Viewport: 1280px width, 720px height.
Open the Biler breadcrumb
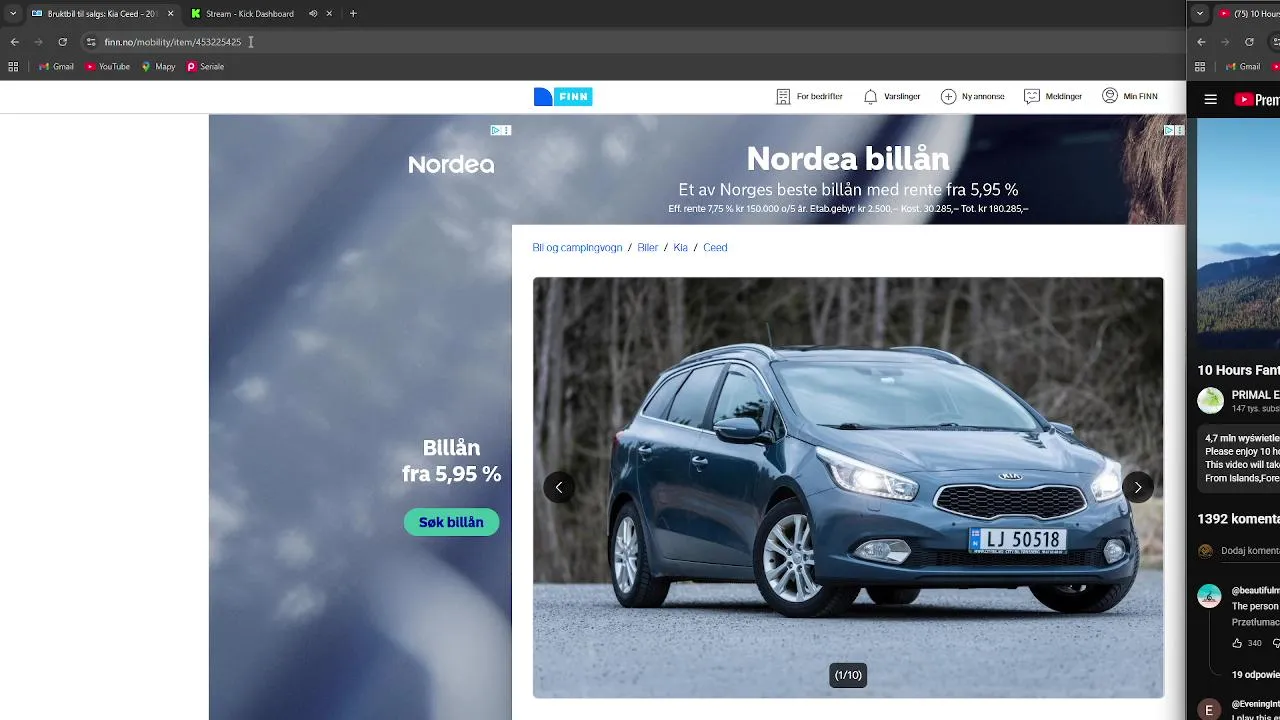click(648, 247)
